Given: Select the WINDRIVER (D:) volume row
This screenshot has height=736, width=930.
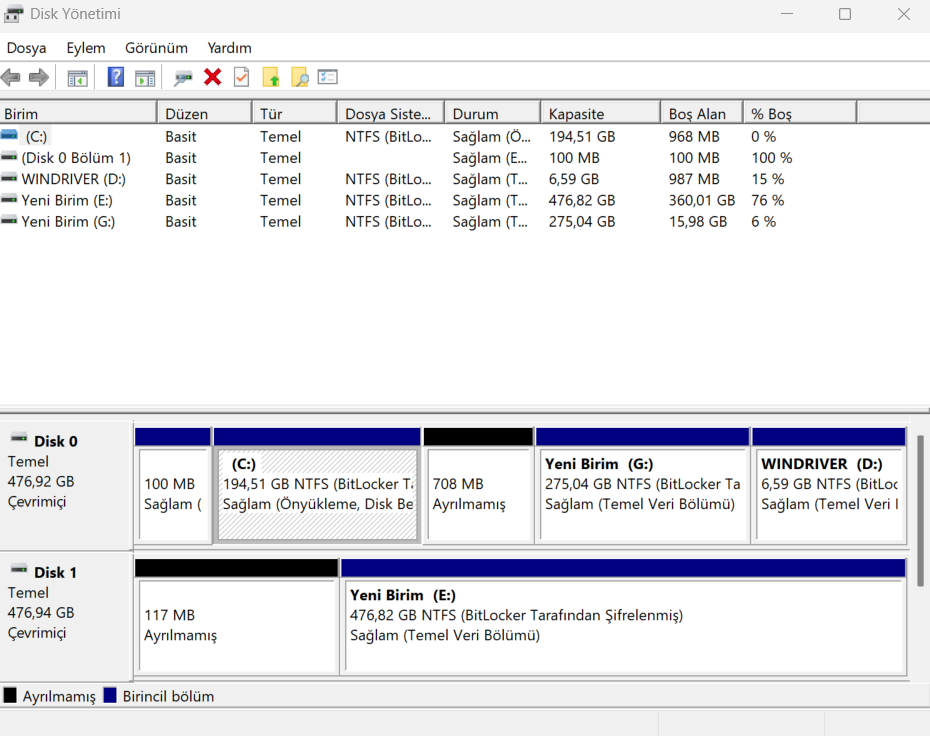Looking at the screenshot, I should (428, 179).
